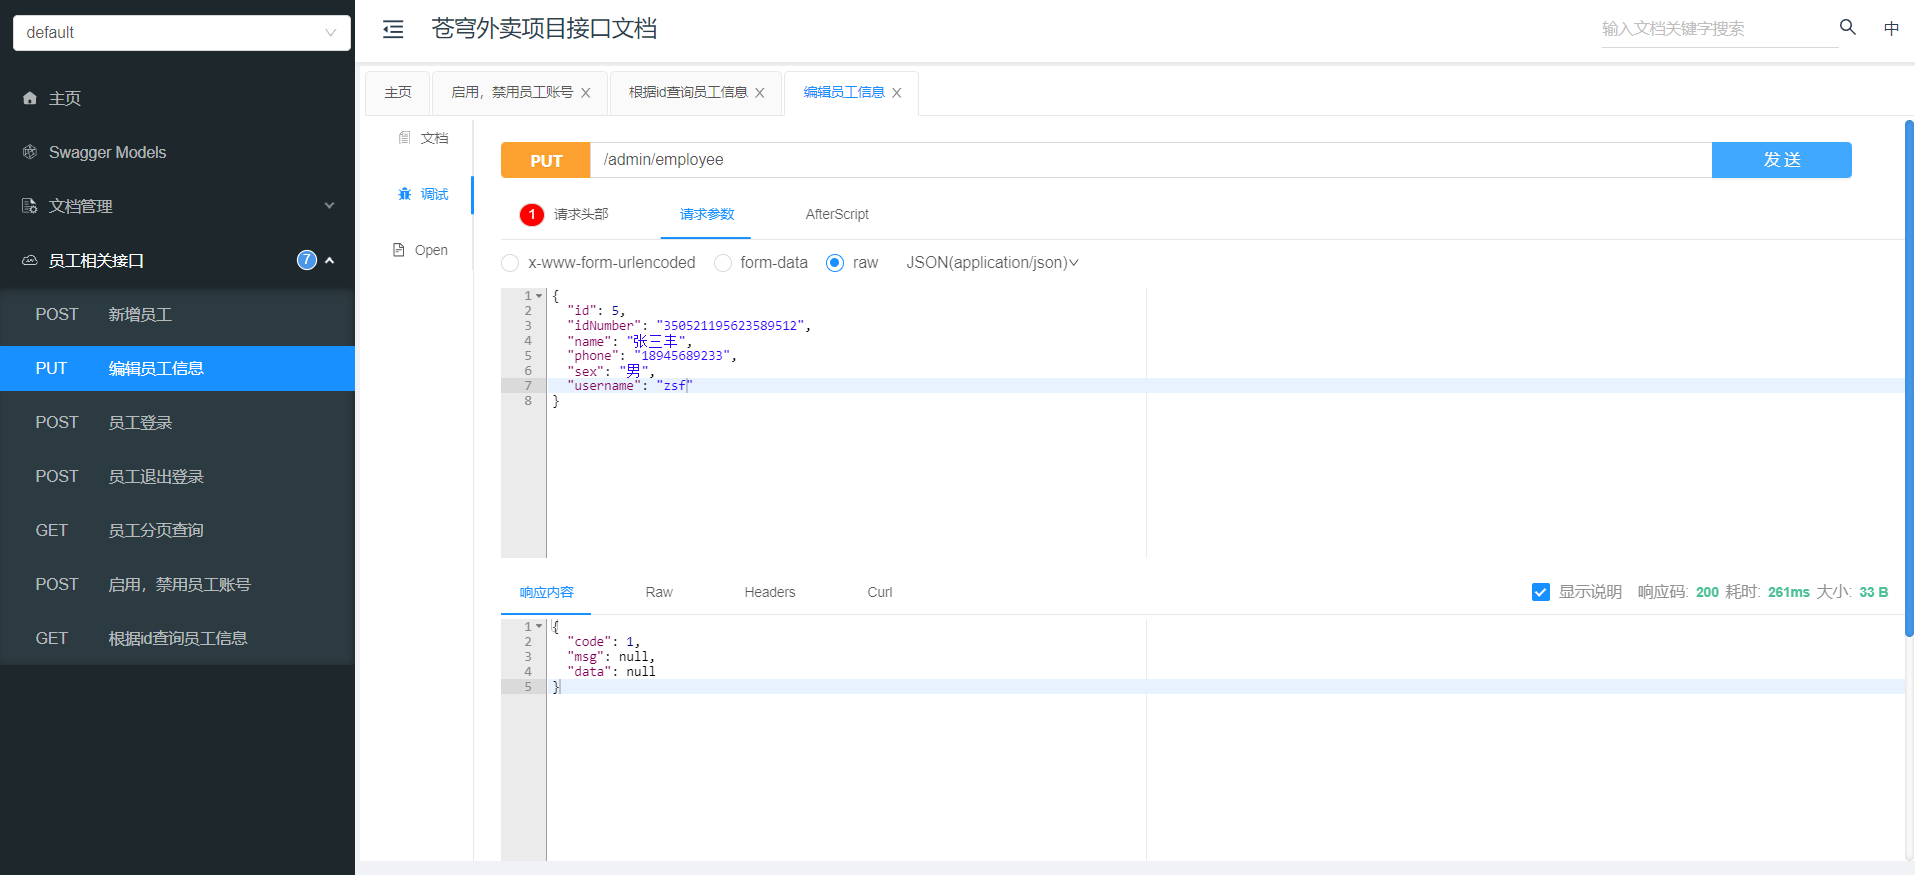Image resolution: width=1915 pixels, height=875 pixels.
Task: Close the 根据id查询员工信息 tab
Action: (x=760, y=93)
